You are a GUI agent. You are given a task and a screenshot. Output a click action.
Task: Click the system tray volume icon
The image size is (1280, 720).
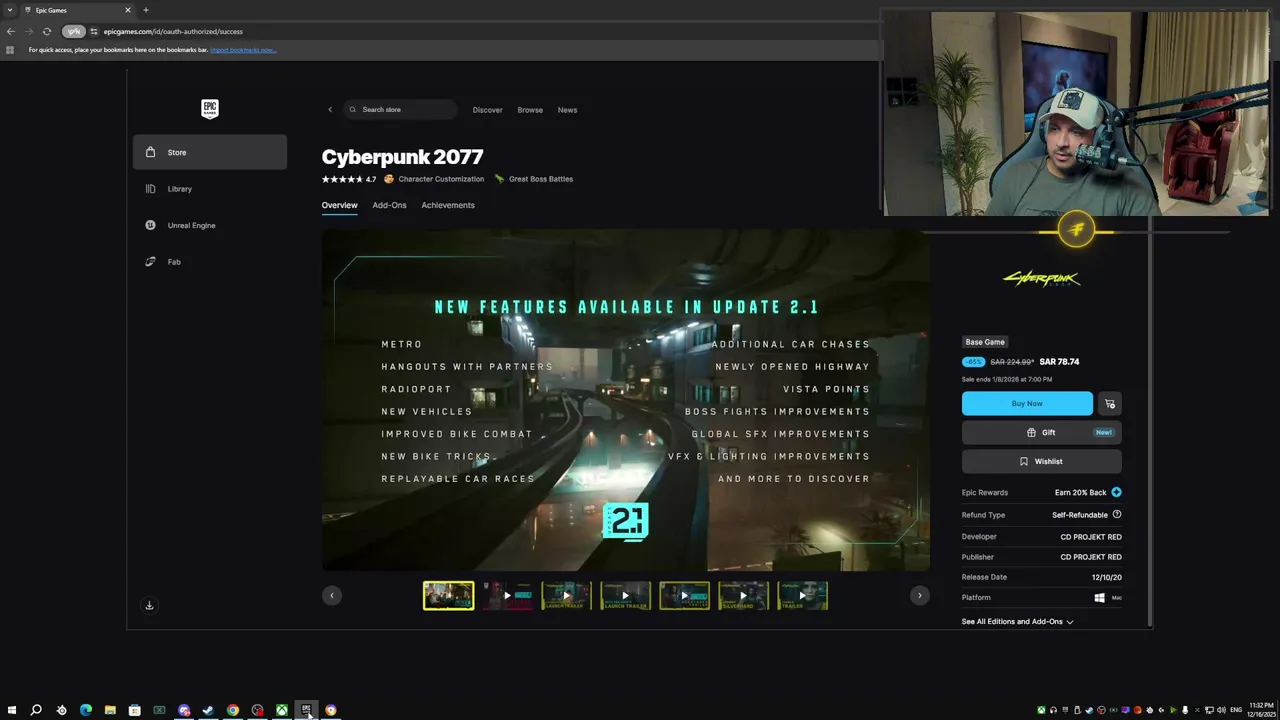1222,710
